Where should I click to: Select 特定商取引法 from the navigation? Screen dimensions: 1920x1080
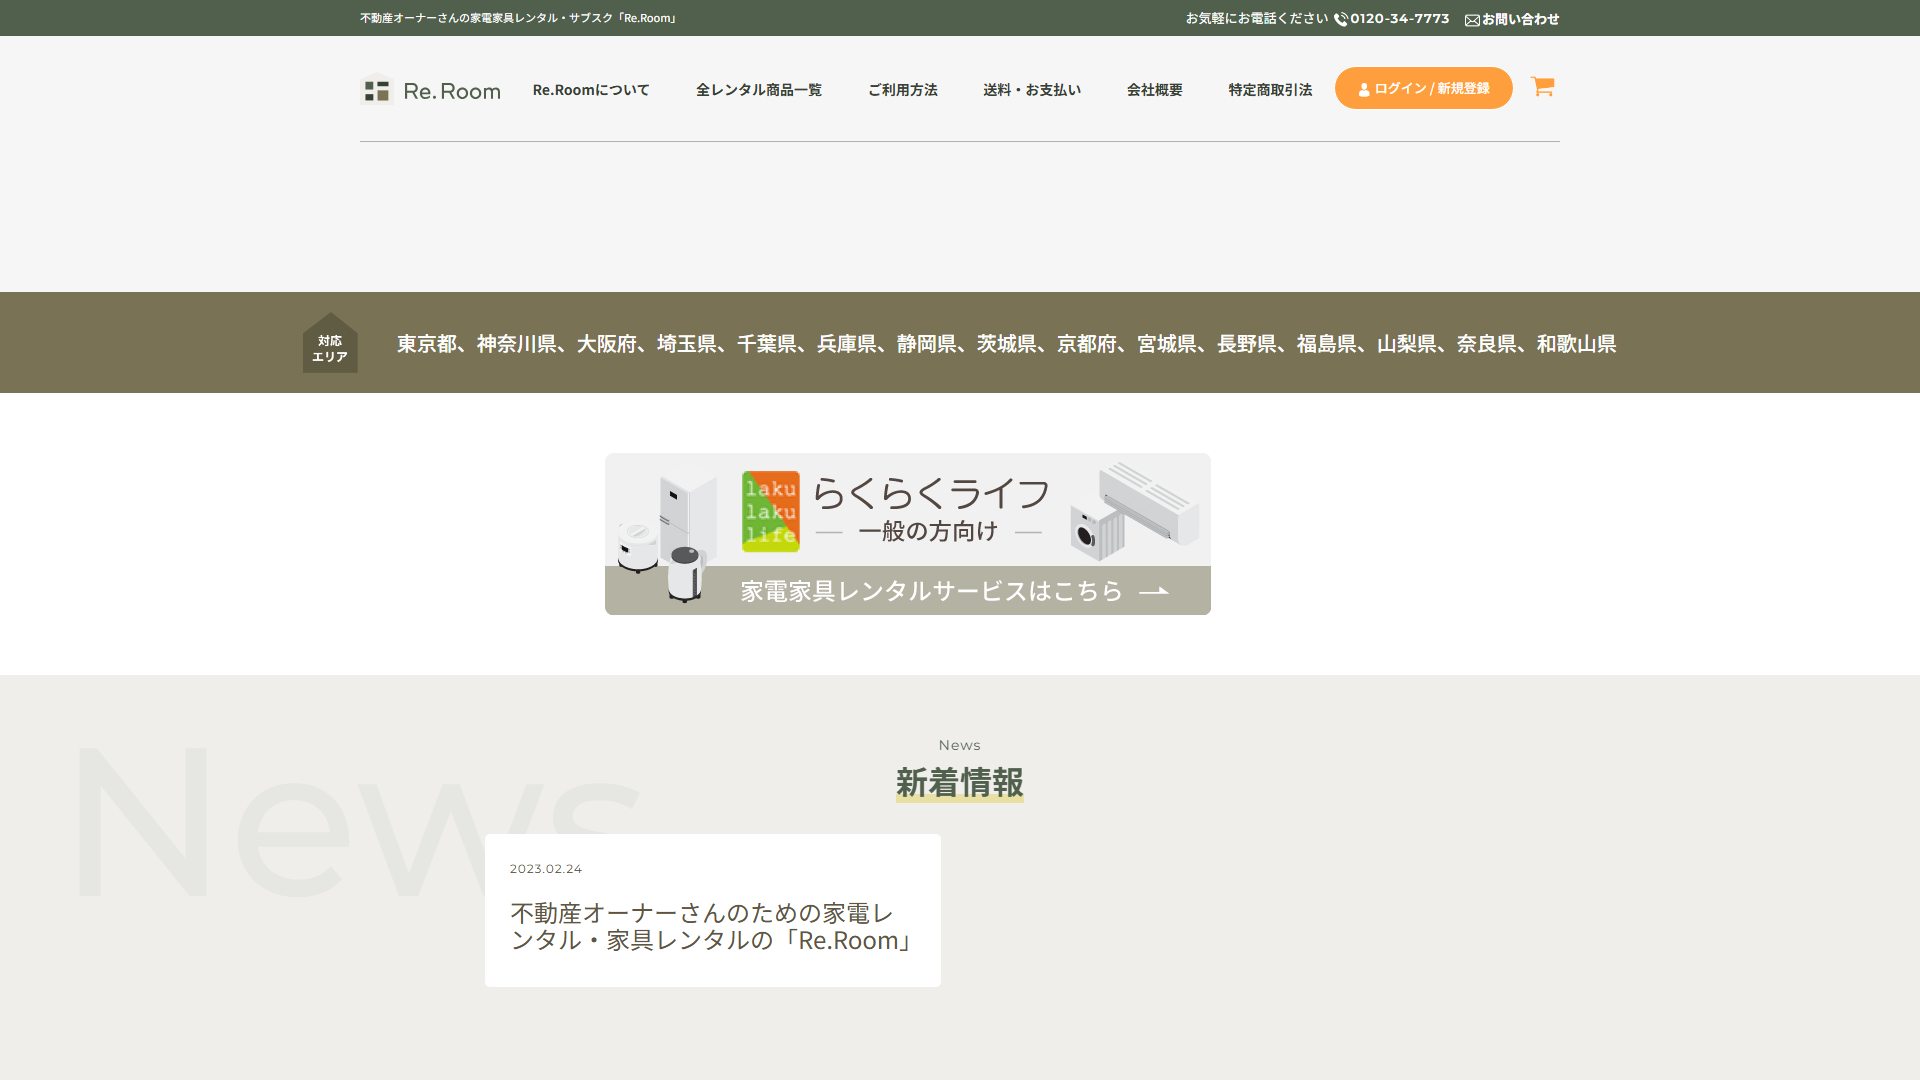coord(1268,89)
